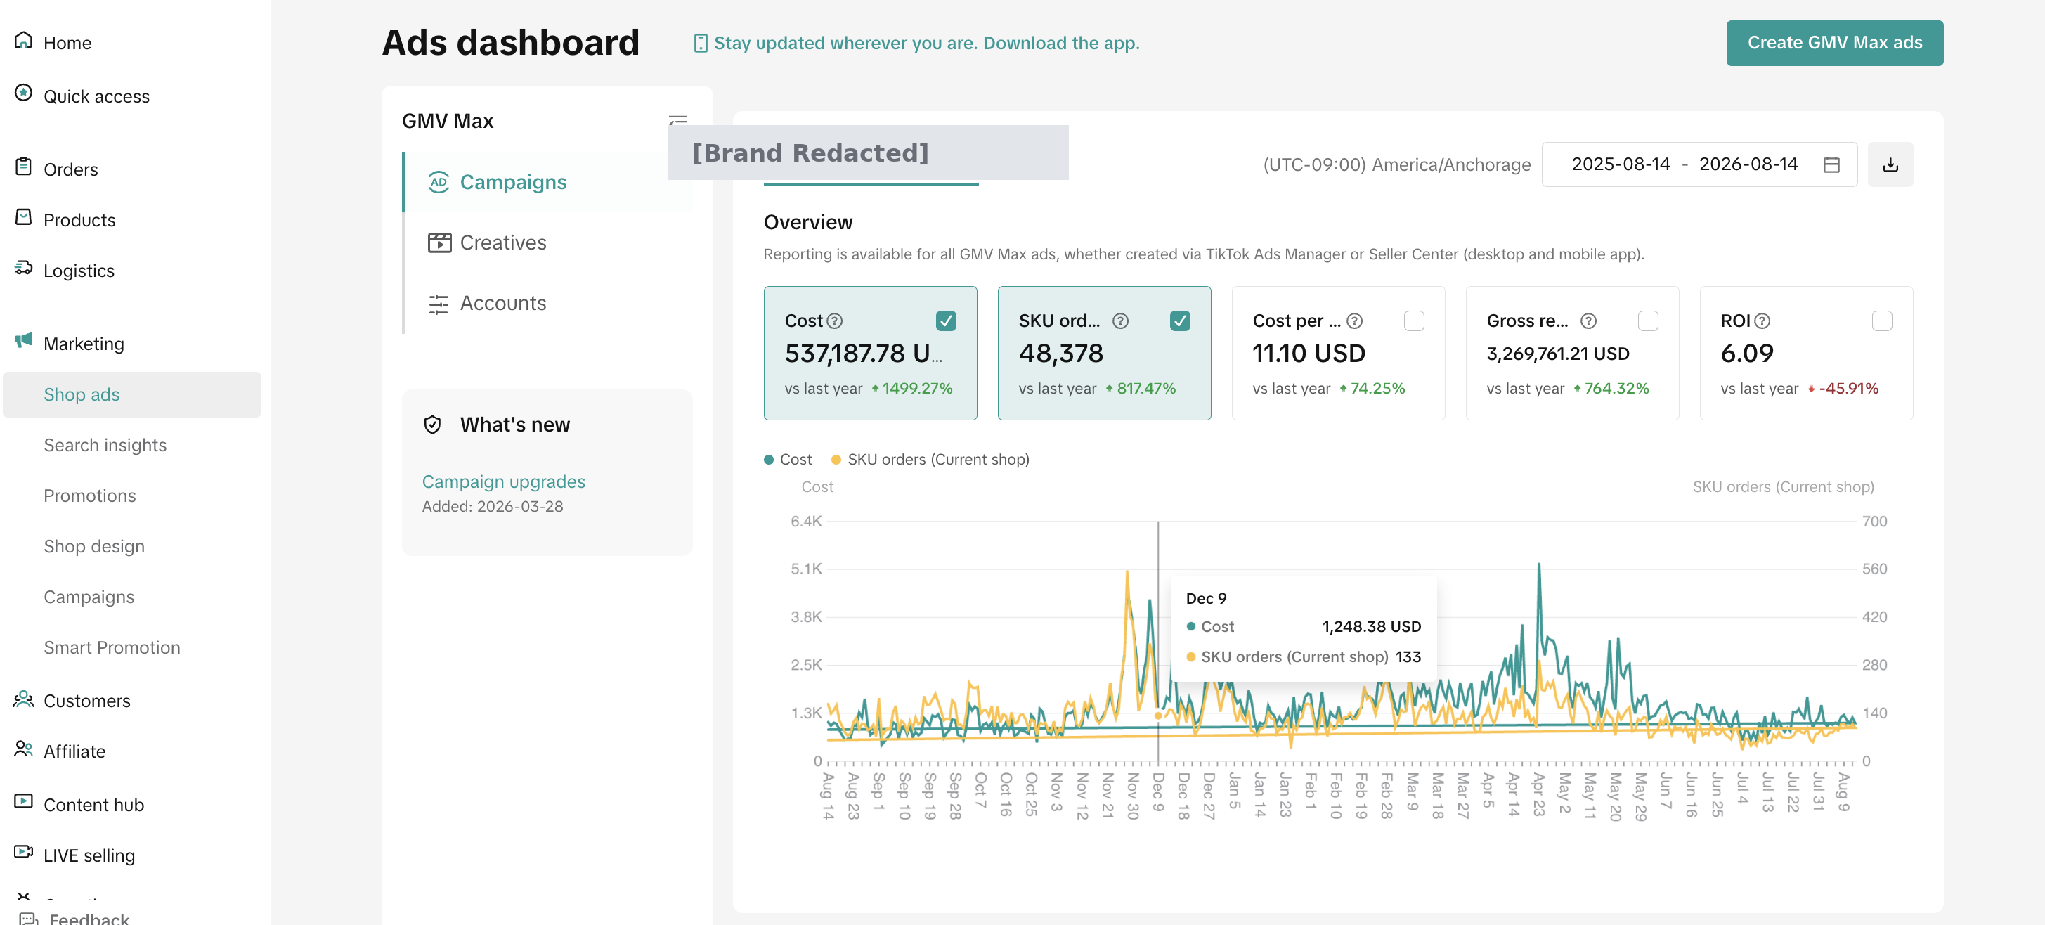
Task: Uncheck the Cost metric checkbox
Action: pos(946,321)
